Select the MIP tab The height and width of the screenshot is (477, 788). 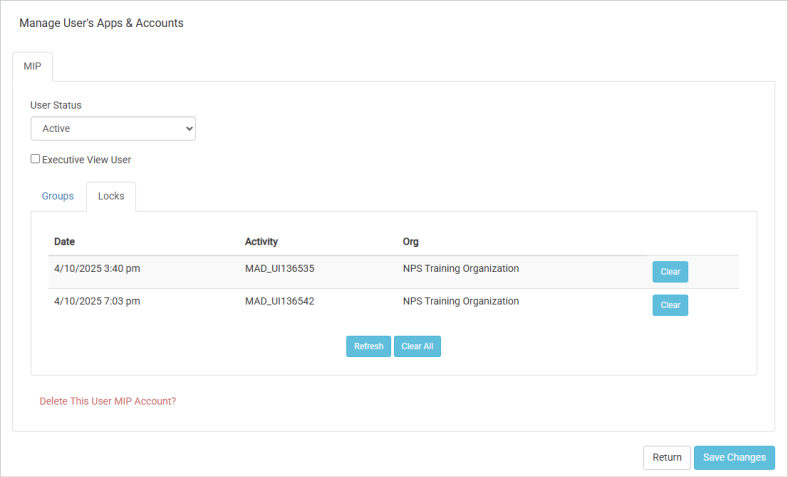32,66
